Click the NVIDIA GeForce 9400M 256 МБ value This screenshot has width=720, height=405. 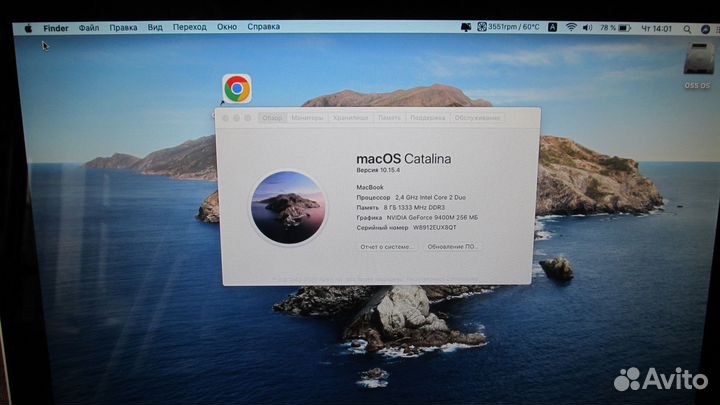pyautogui.click(x=432, y=218)
